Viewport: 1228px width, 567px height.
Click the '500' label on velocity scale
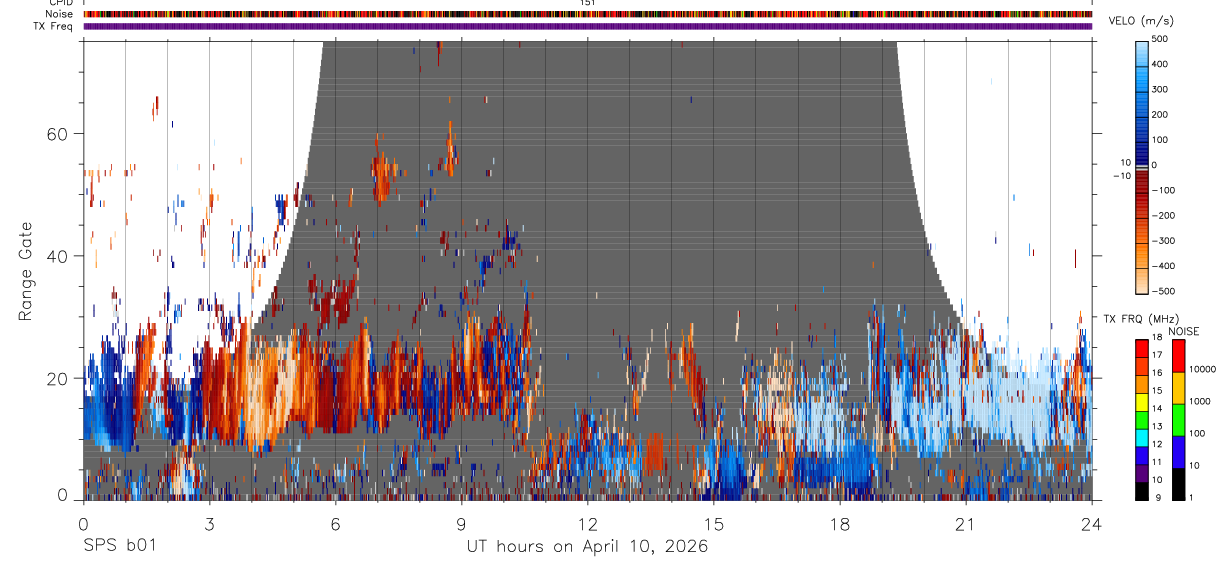1160,39
